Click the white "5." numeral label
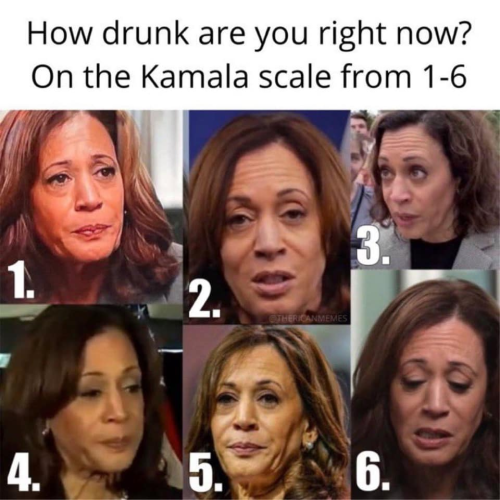Screen dimensions: 500x500 (x=206, y=475)
